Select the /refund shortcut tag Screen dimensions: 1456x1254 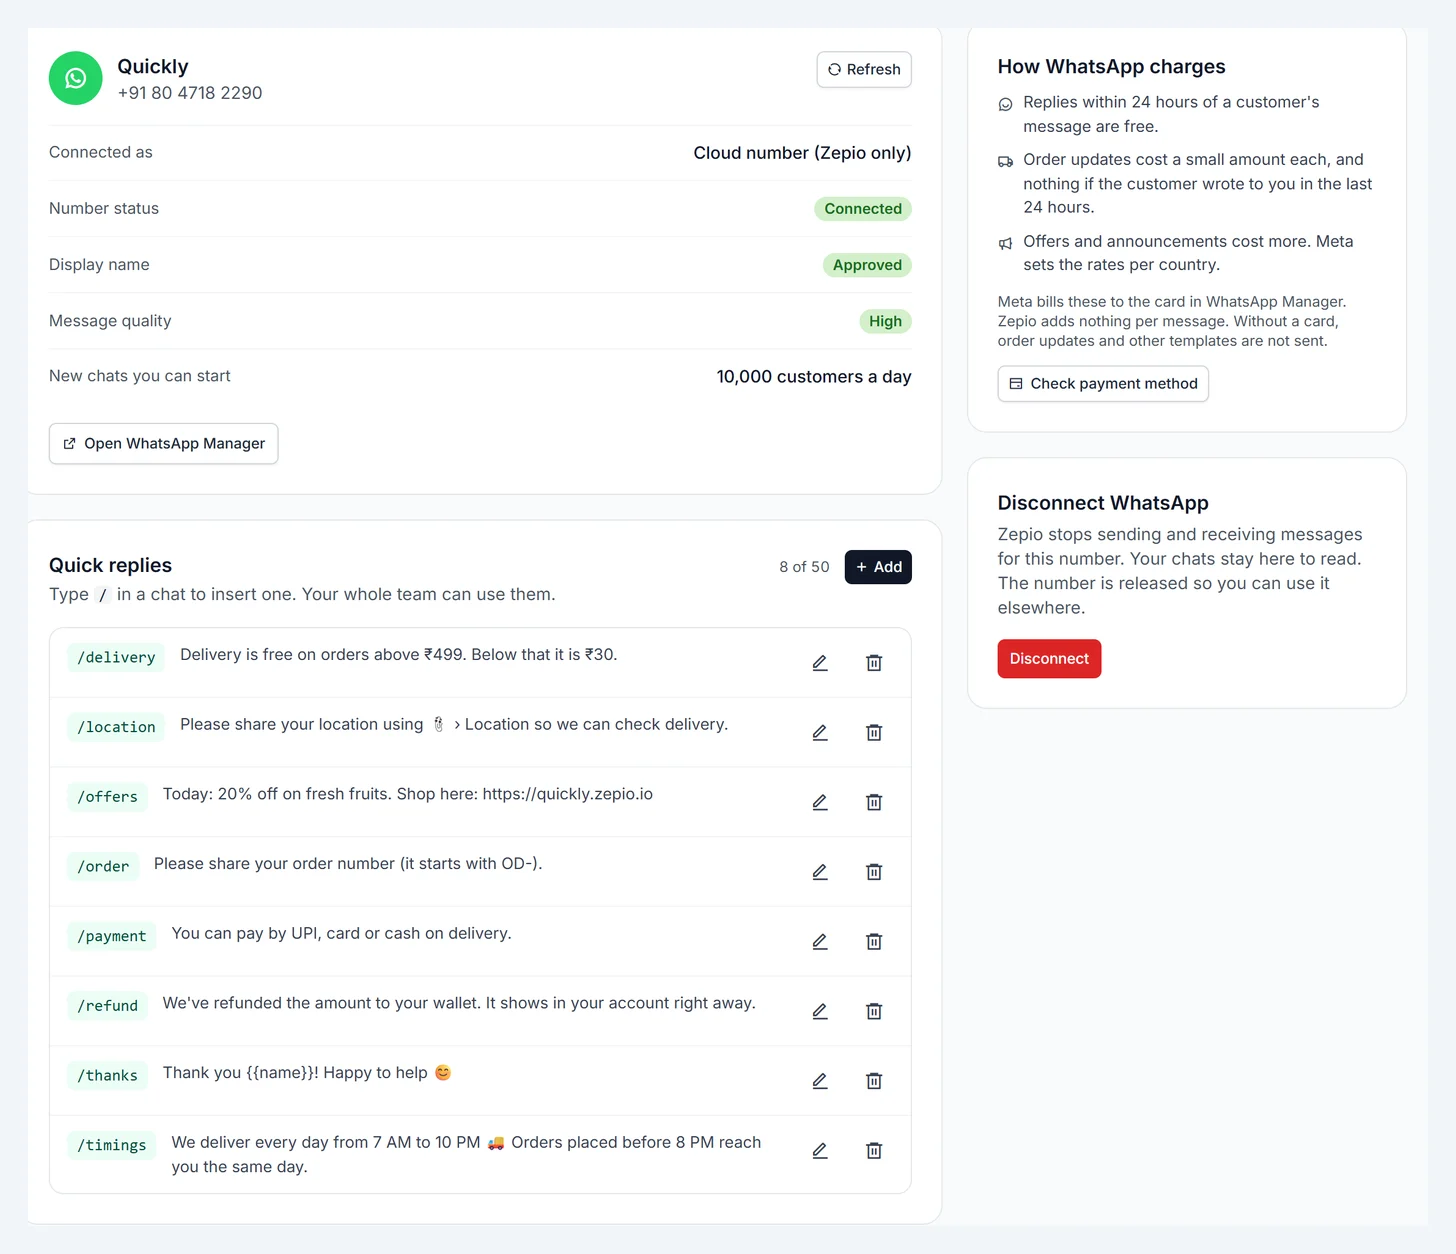[x=107, y=1006]
